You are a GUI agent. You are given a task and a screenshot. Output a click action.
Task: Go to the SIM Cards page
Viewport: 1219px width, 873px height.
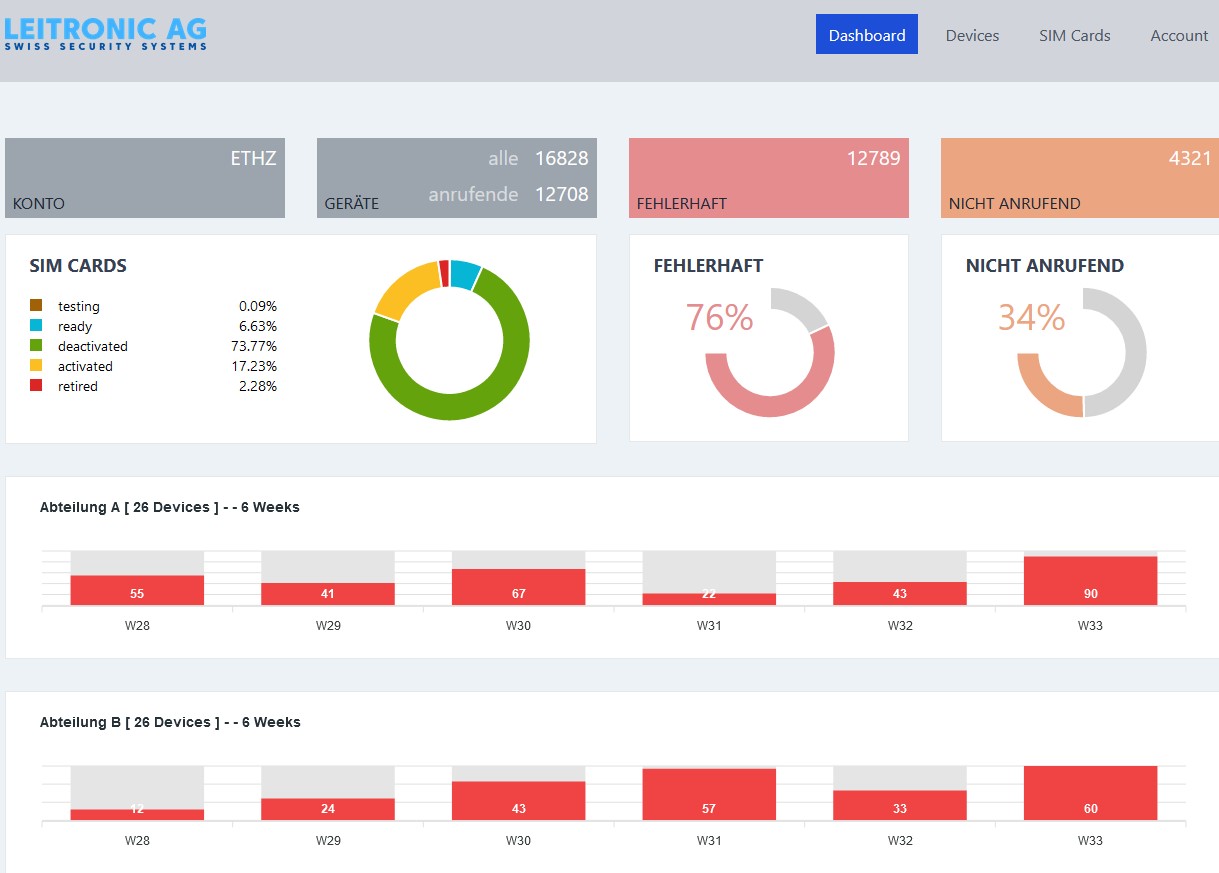(x=1074, y=35)
